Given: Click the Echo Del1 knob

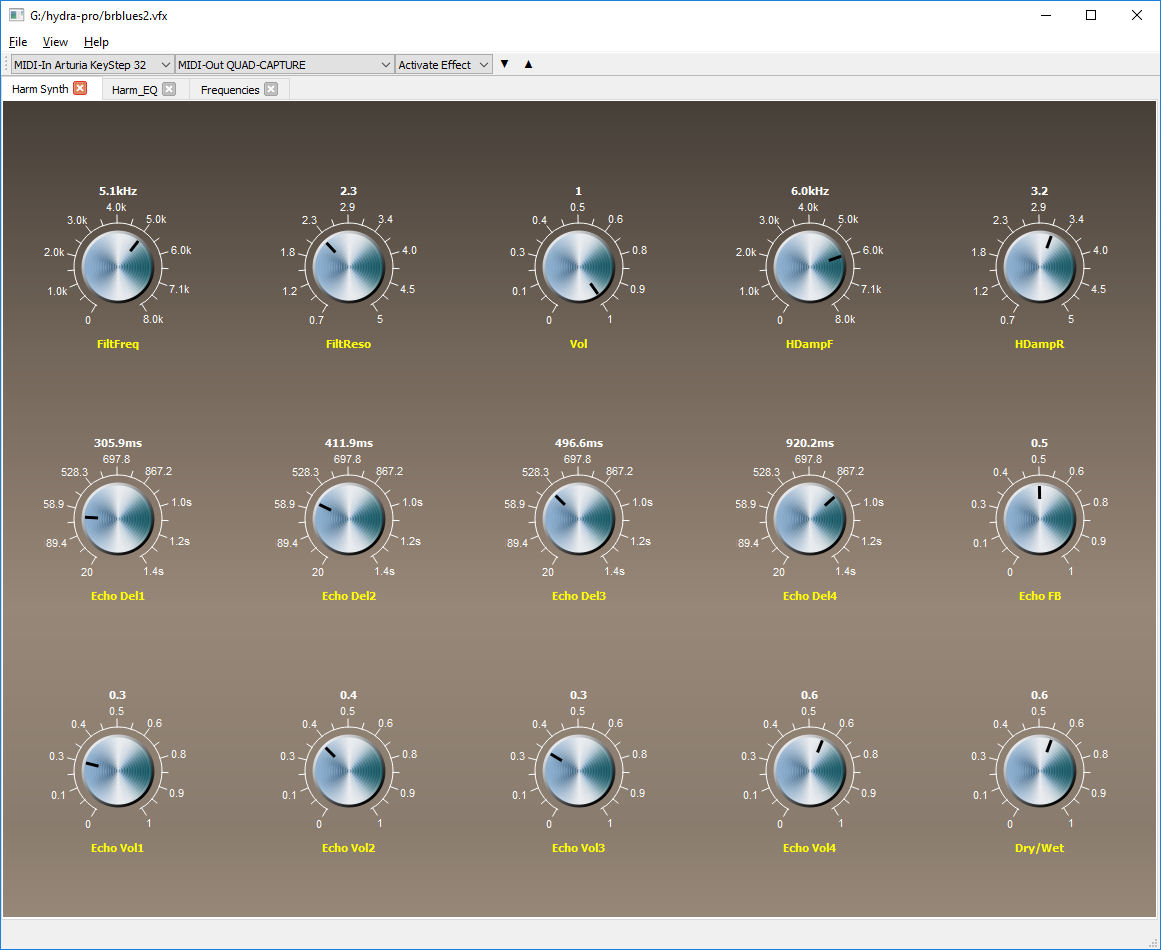Looking at the screenshot, I should pyautogui.click(x=118, y=518).
